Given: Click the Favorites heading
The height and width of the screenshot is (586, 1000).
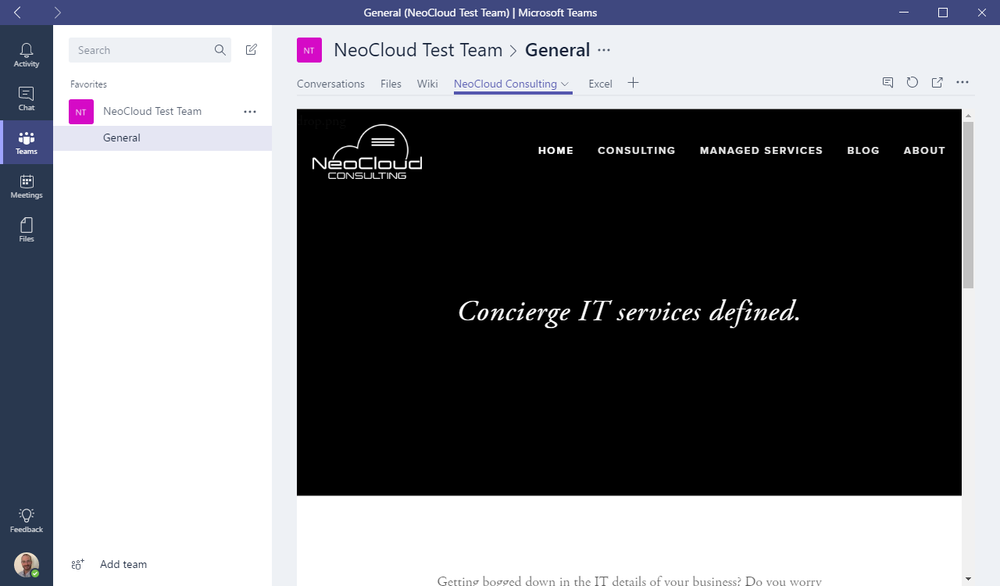Looking at the screenshot, I should [x=89, y=84].
